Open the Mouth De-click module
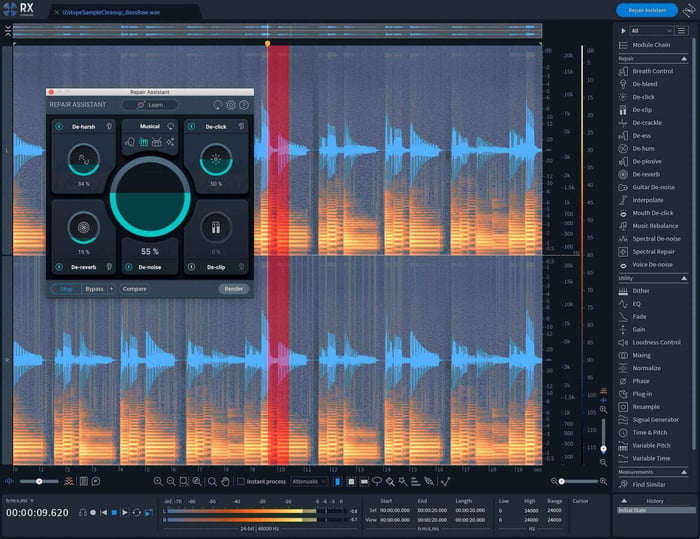700x539 pixels. coord(648,213)
